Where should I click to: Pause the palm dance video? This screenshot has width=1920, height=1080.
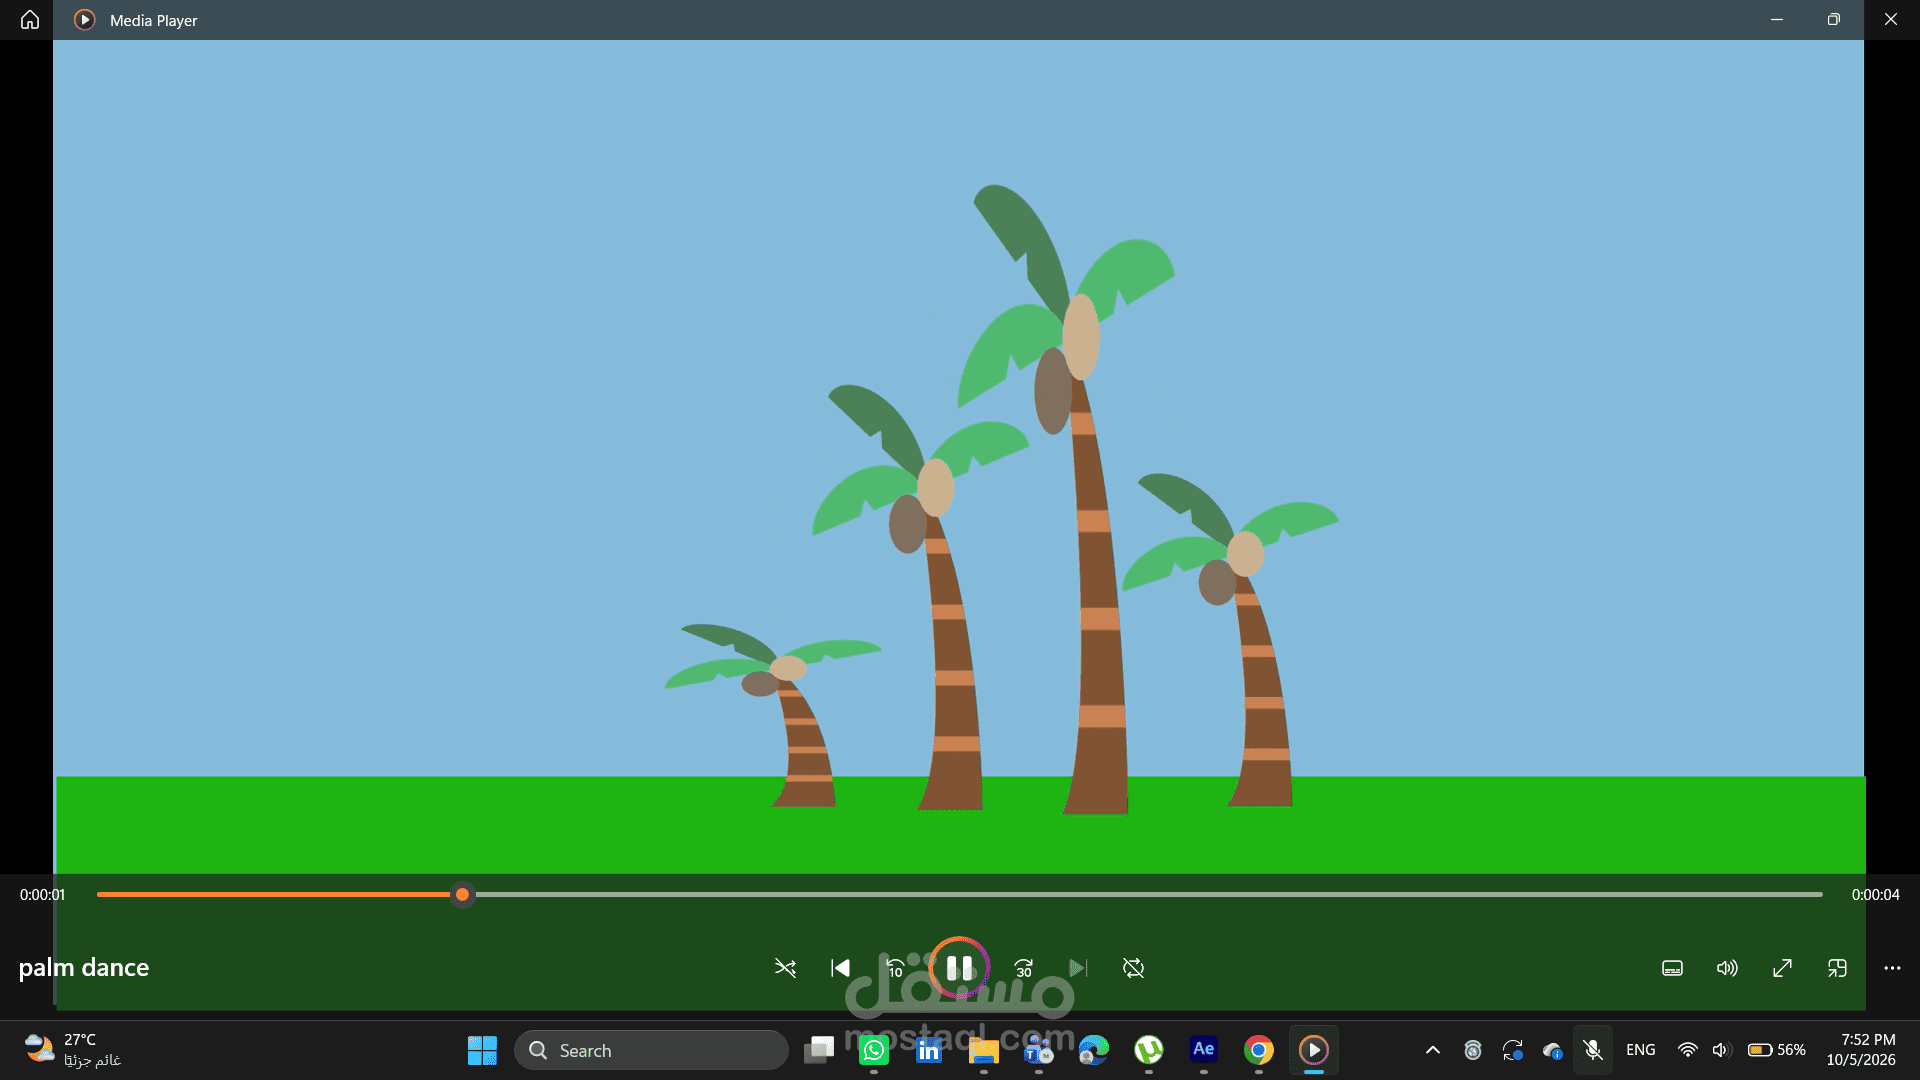click(x=959, y=967)
